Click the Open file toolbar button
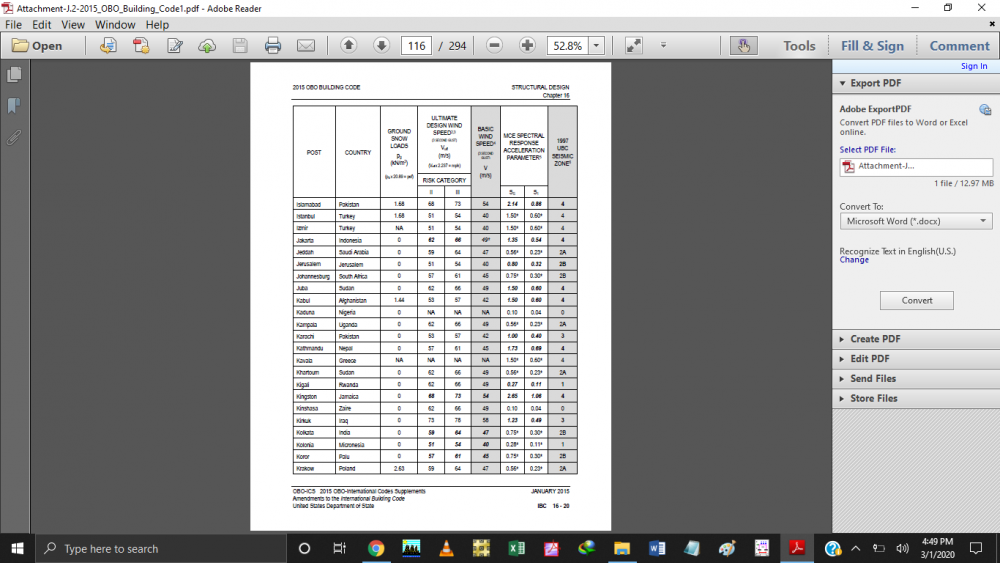The width and height of the screenshot is (1000, 563). point(37,46)
